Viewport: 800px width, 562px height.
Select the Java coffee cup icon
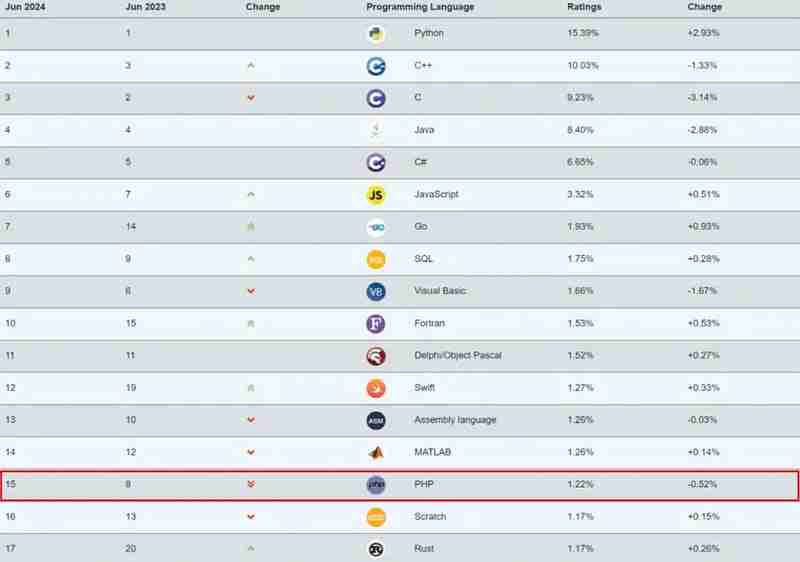376,131
